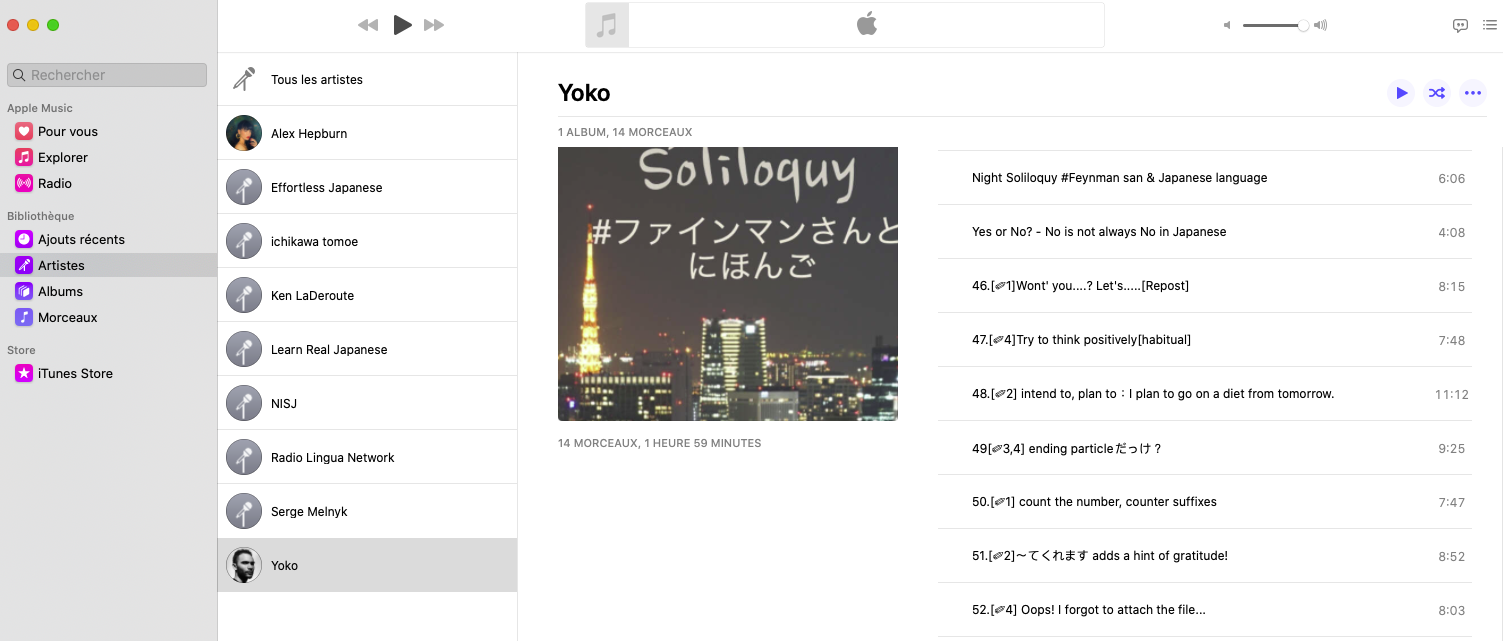Viewport: 1503px width, 641px height.
Task: Select track 48 intend to, plan to
Action: 1205,394
